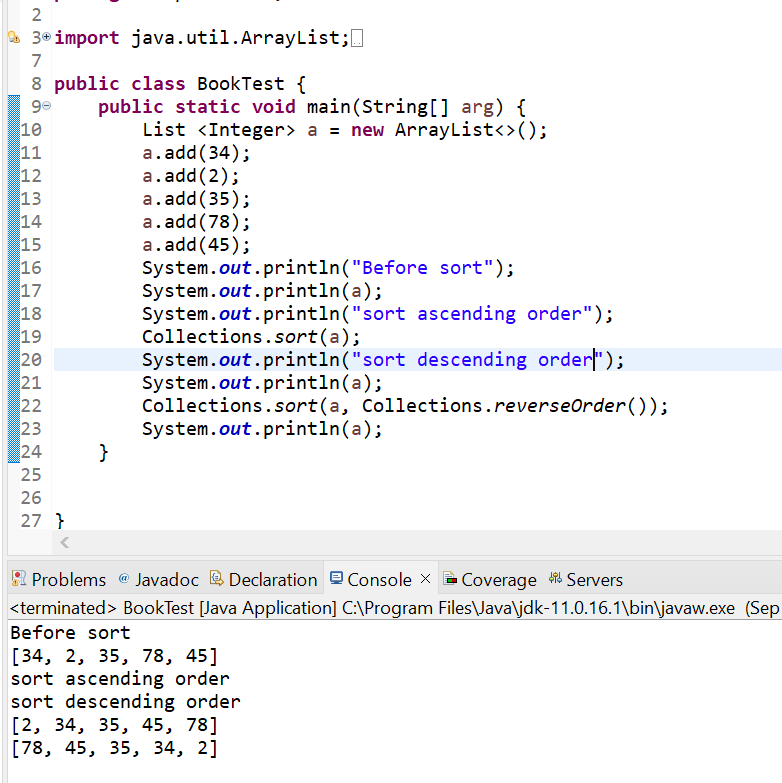The width and height of the screenshot is (782, 783).
Task: Click the terminated BookTest launch description
Action: click(394, 608)
